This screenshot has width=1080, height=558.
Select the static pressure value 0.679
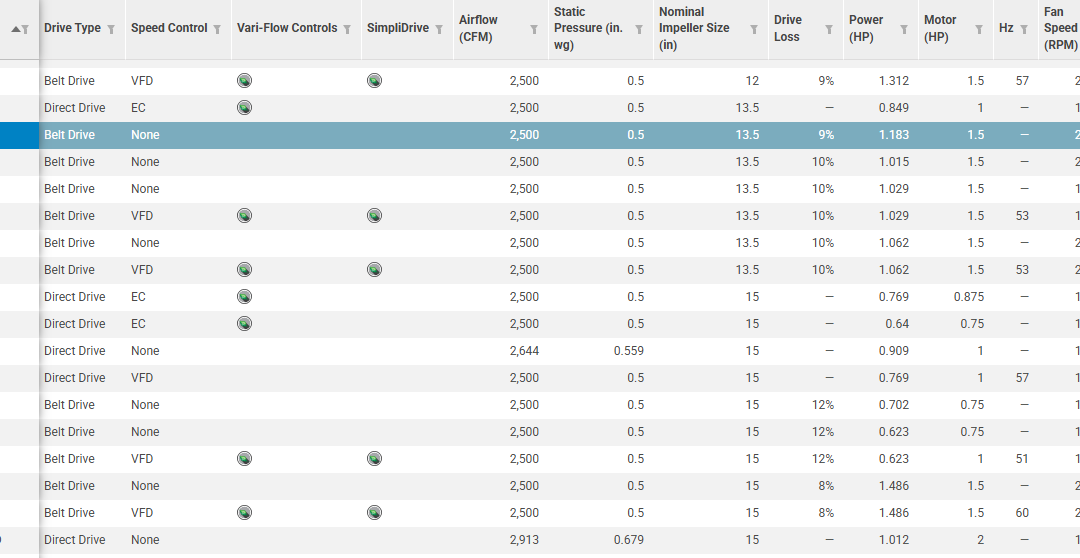629,539
